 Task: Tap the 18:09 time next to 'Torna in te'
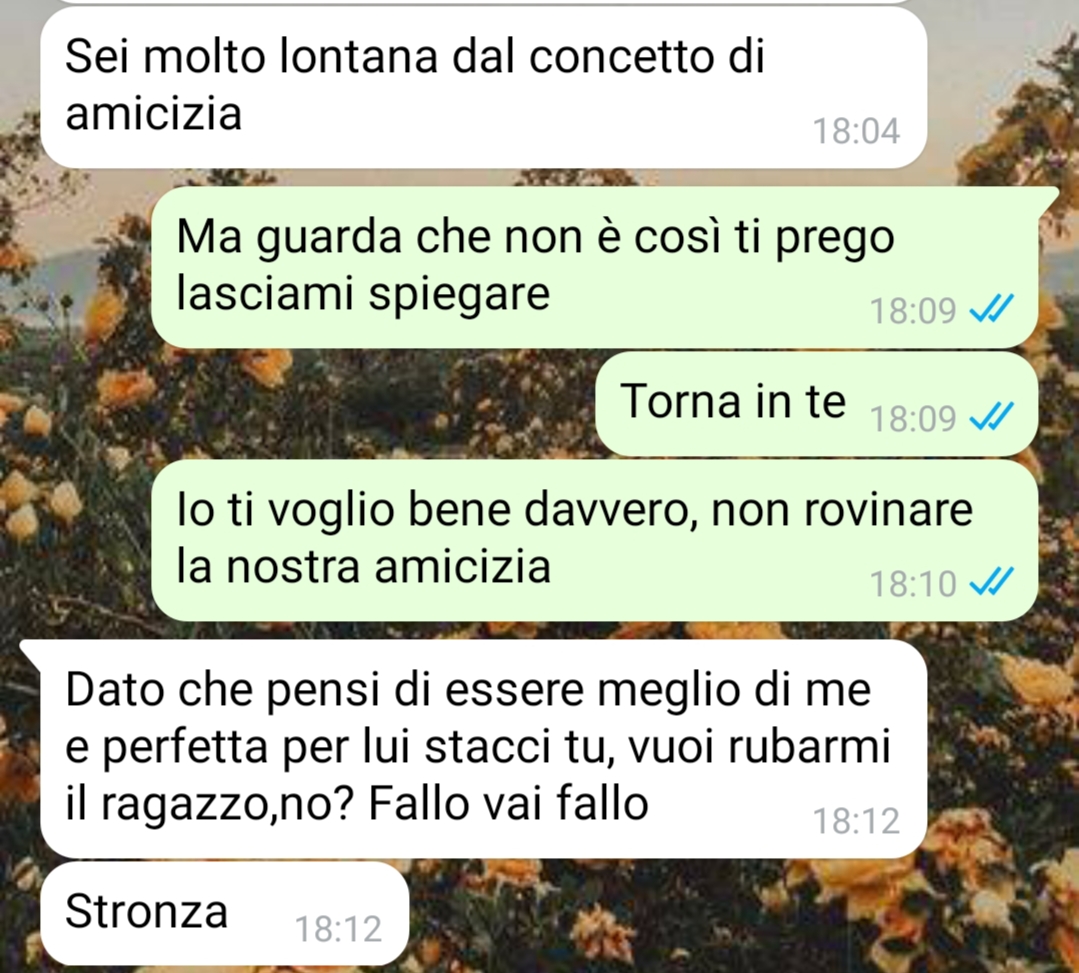click(913, 418)
